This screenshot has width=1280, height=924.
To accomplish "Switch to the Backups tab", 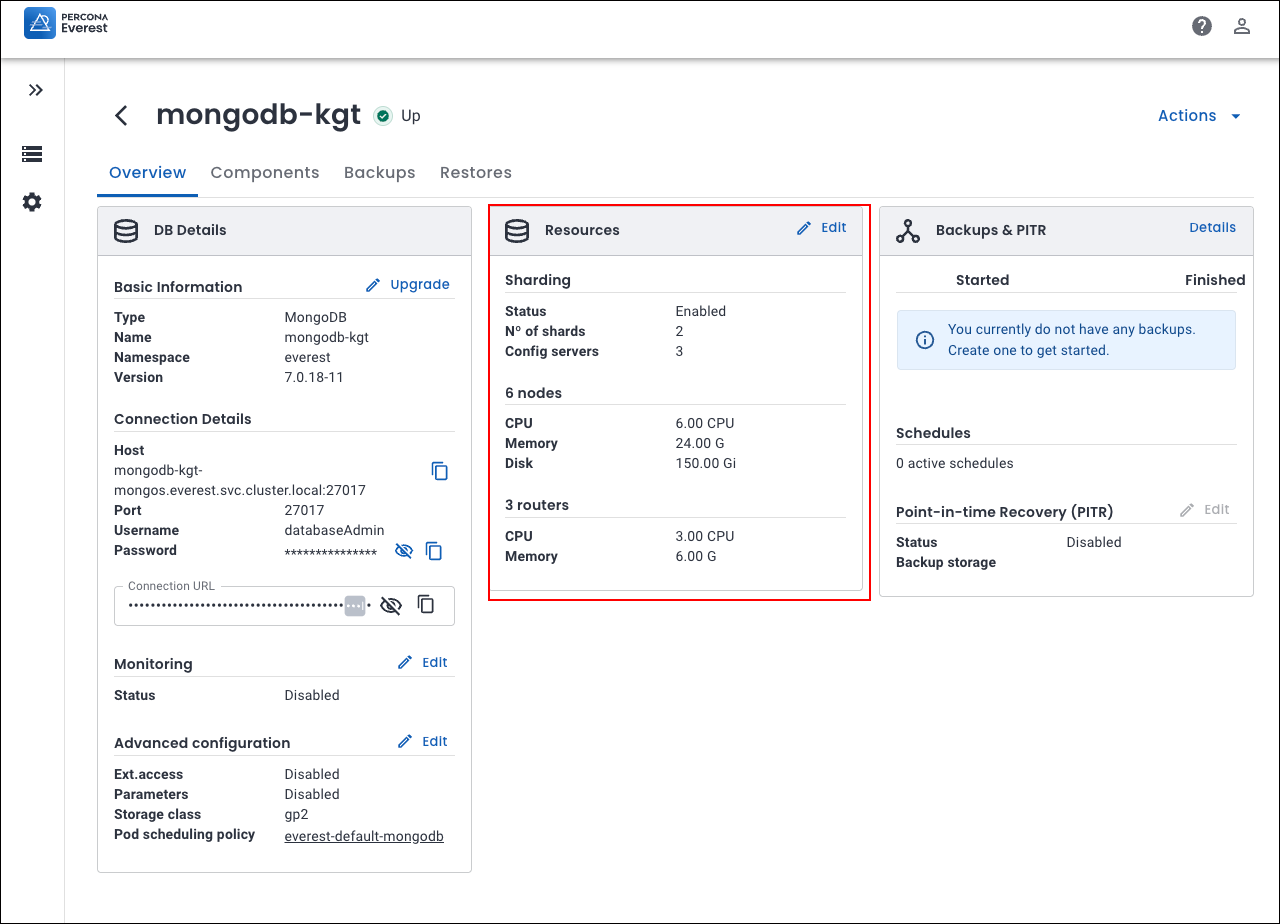I will (x=379, y=173).
